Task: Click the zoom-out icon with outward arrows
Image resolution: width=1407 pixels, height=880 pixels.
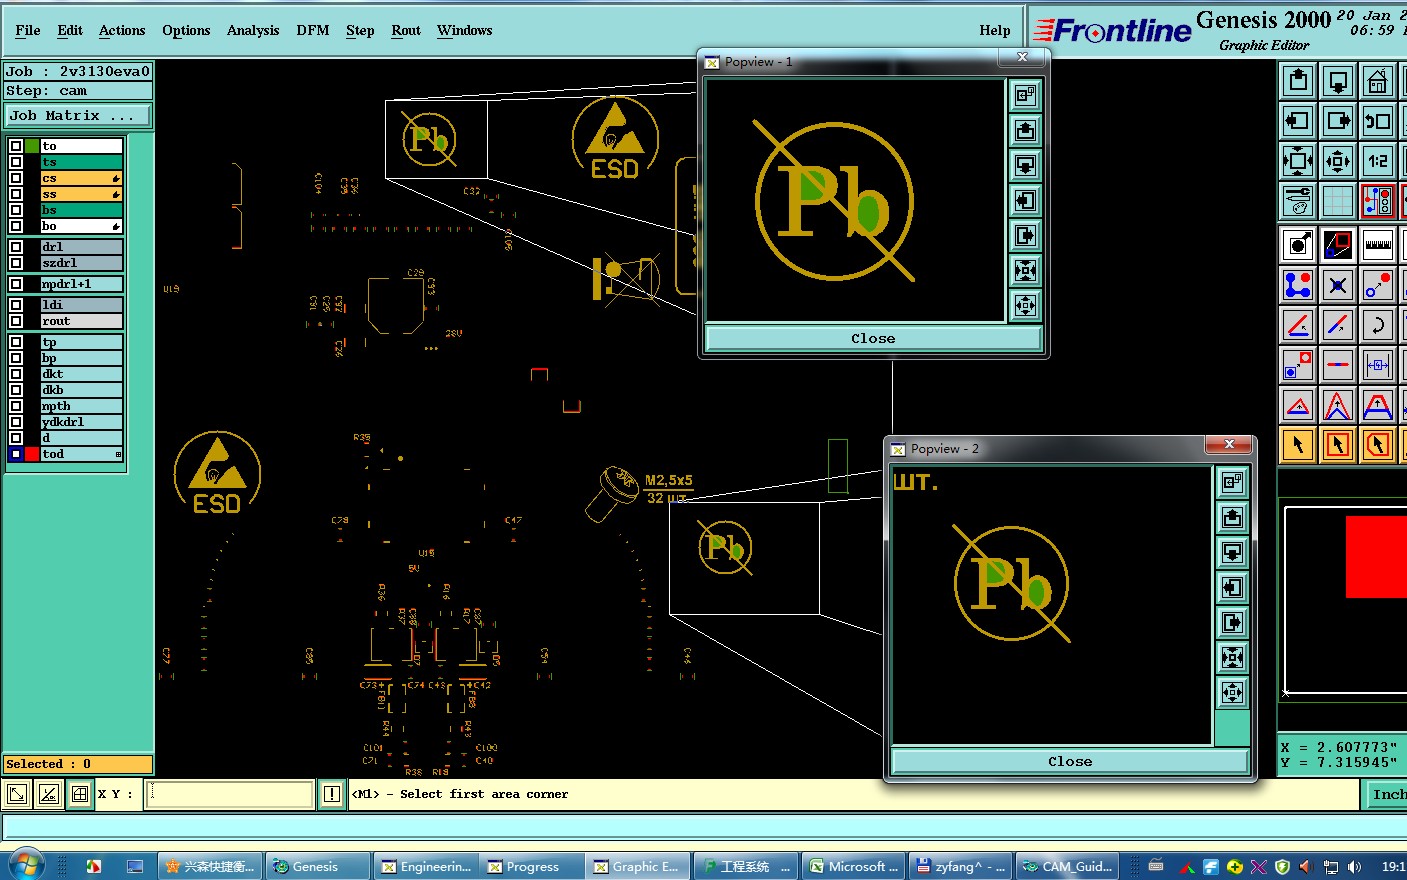Action: 1298,161
